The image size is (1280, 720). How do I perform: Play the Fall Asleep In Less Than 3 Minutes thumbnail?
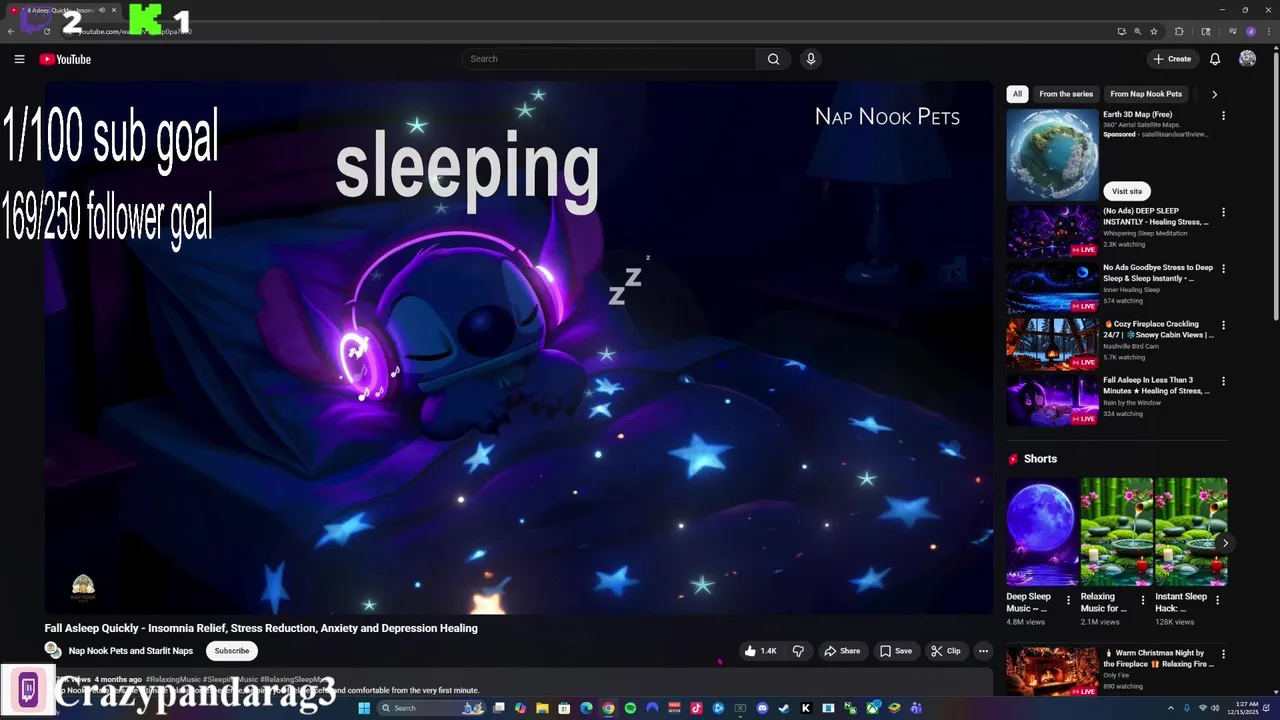tap(1052, 400)
